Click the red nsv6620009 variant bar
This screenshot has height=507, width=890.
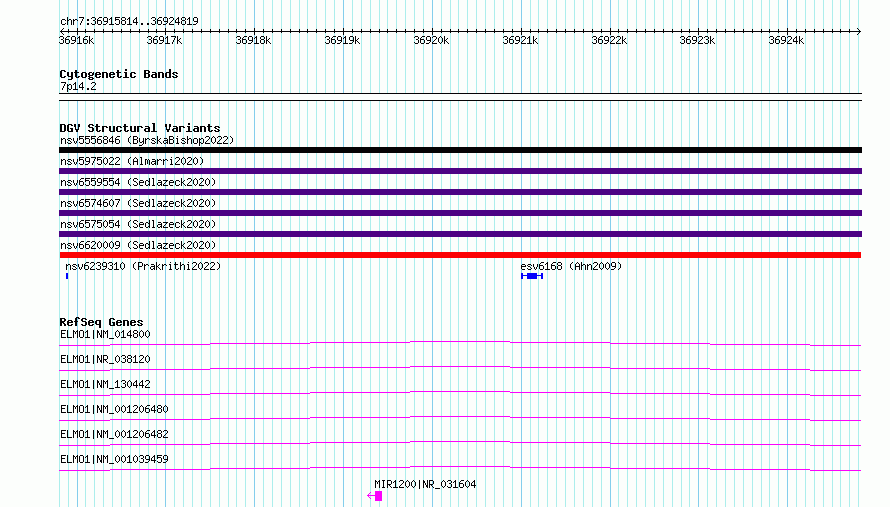(460, 255)
